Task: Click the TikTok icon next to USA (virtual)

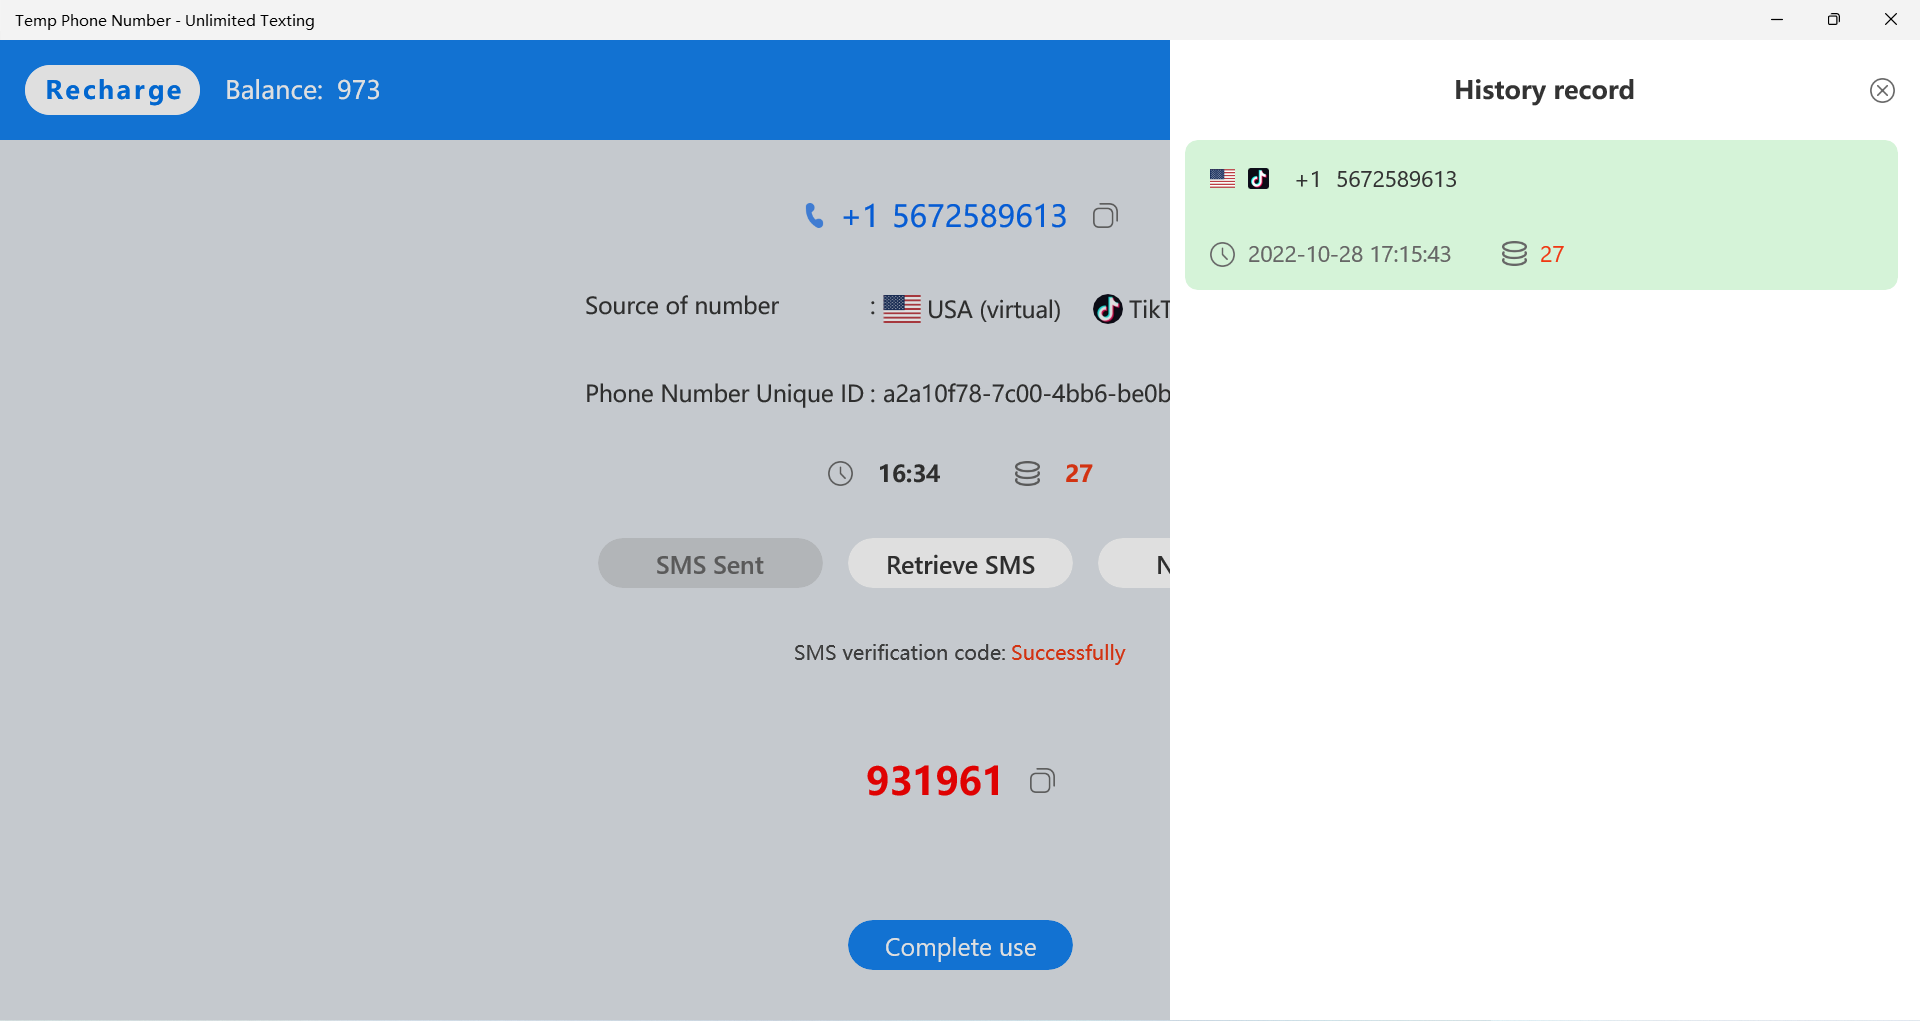Action: coord(1106,309)
